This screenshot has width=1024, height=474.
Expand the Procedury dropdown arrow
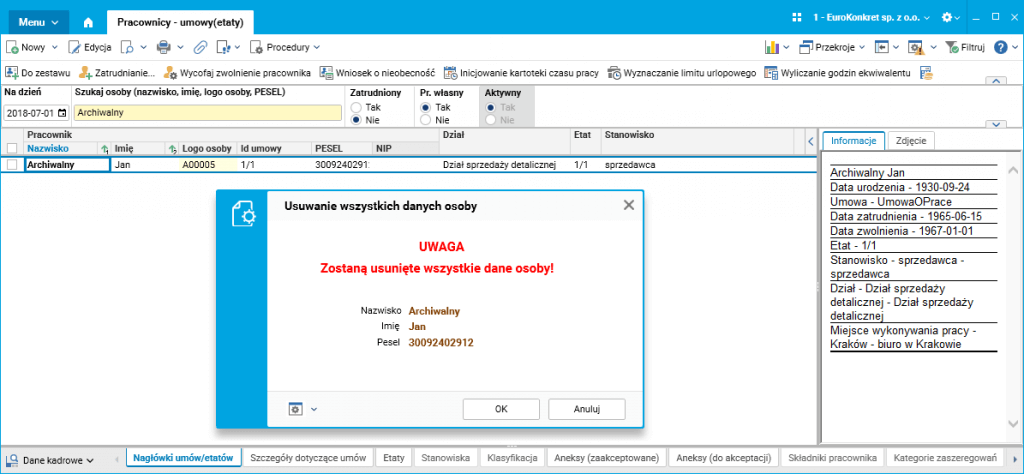pos(317,47)
